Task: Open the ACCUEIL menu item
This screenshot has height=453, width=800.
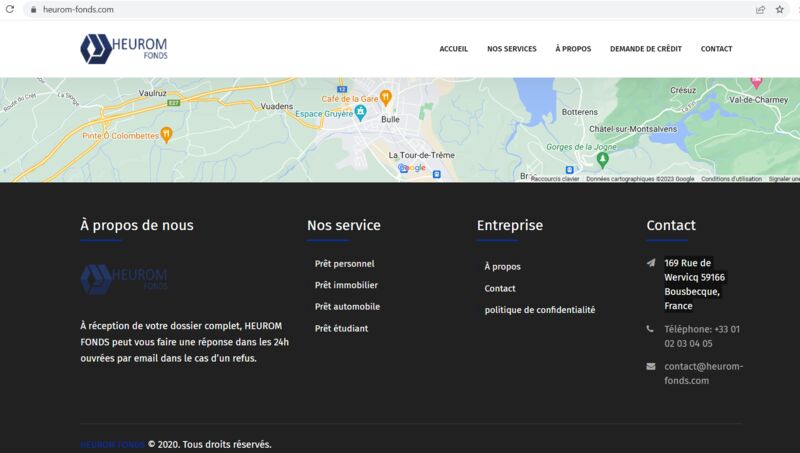Action: point(454,49)
